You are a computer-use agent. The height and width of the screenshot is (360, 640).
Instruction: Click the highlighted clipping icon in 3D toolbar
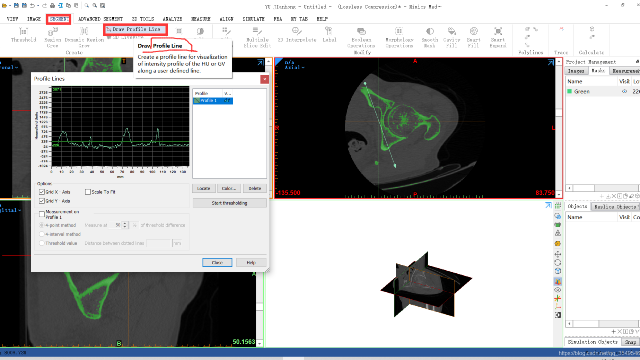(x=558, y=281)
